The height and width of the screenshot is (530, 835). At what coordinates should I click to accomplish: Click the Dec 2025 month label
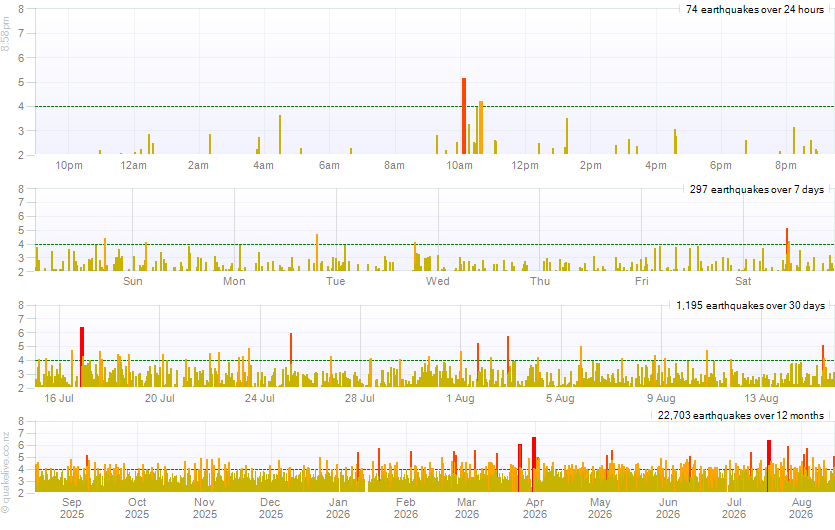point(271,508)
